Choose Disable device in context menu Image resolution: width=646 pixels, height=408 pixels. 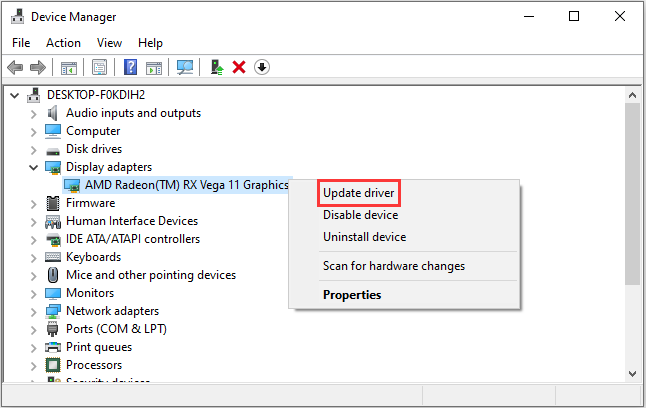[360, 215]
